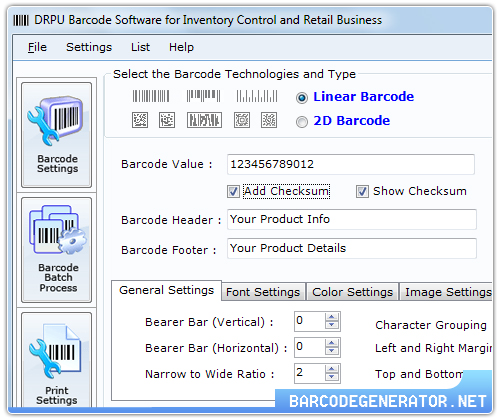Switch to the Font Settings tab
The height and width of the screenshot is (420, 500).
click(263, 292)
